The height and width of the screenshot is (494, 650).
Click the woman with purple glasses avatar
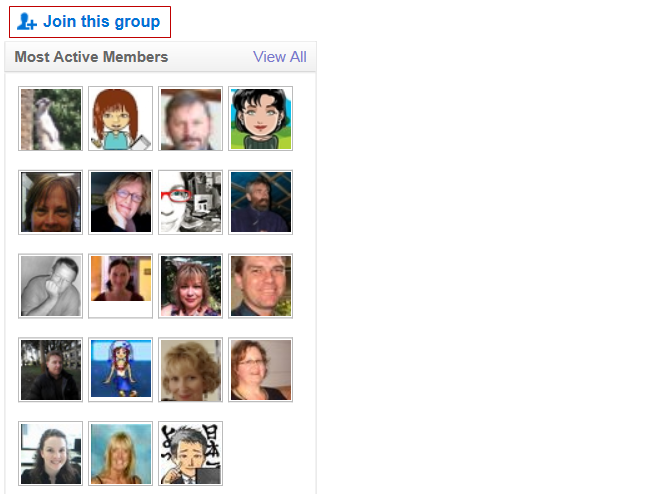tap(121, 202)
